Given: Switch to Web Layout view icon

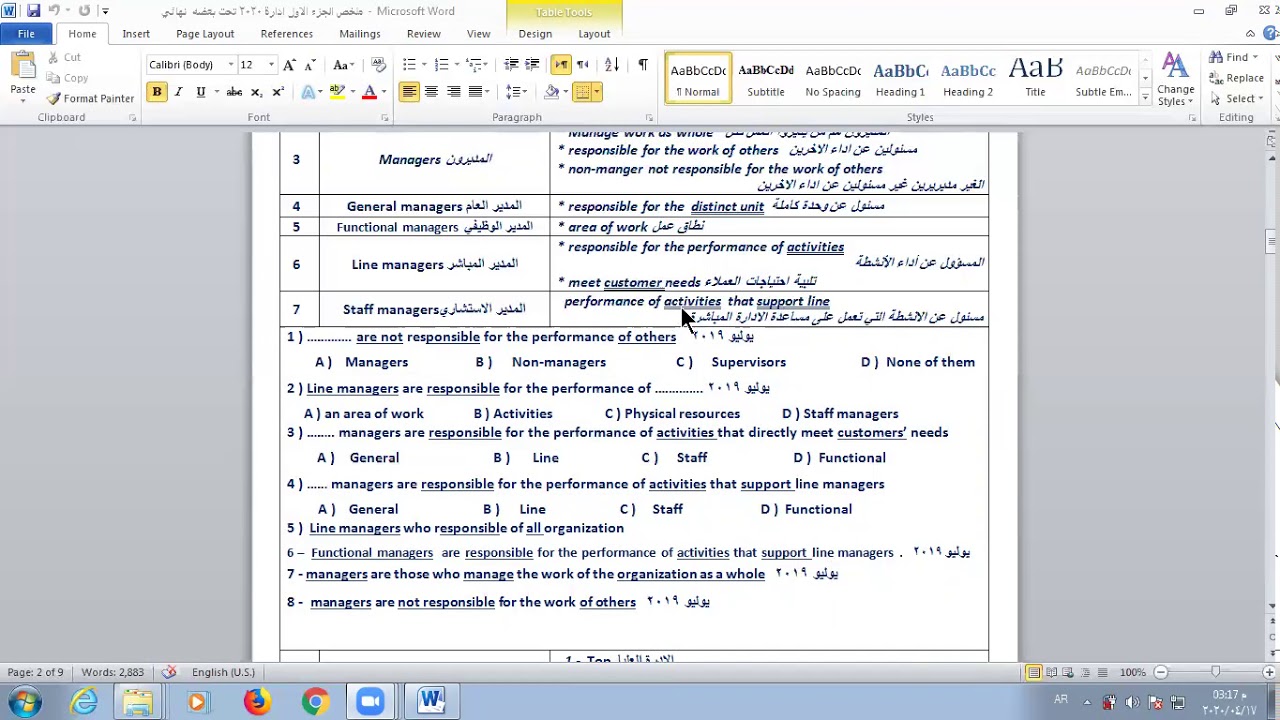Looking at the screenshot, I should 1068,672.
